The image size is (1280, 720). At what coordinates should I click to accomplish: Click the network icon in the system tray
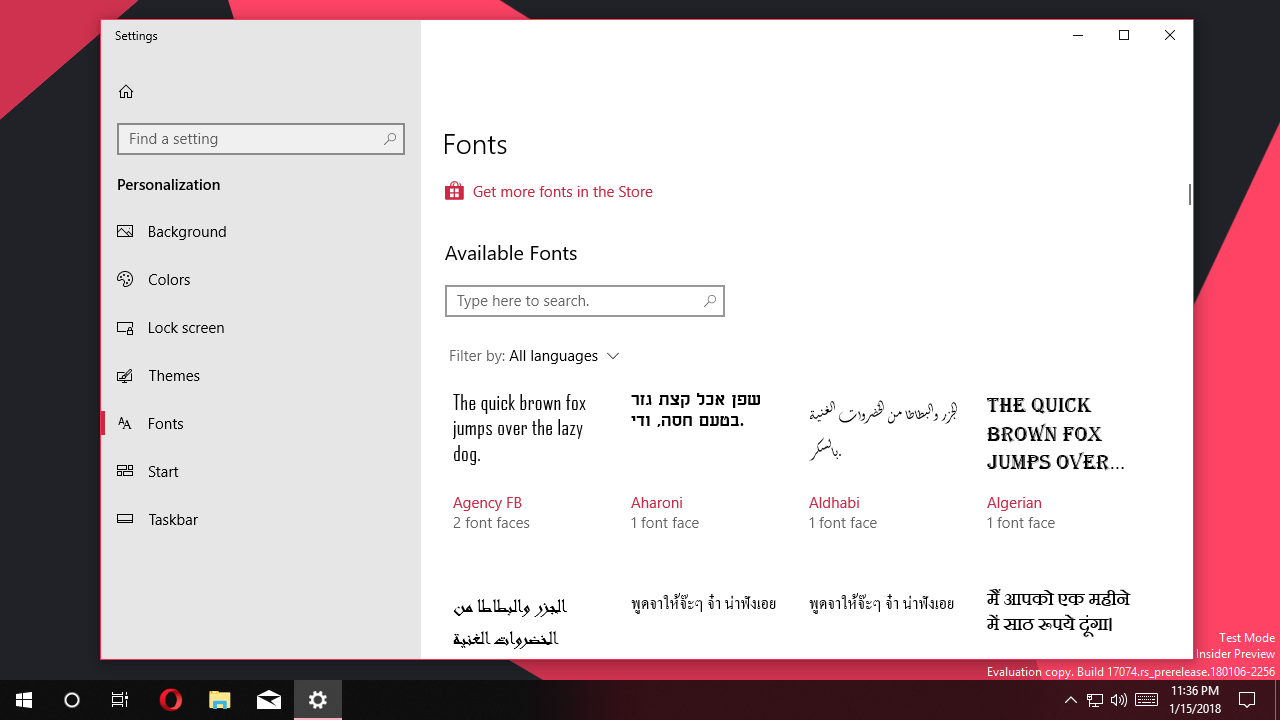[1094, 700]
